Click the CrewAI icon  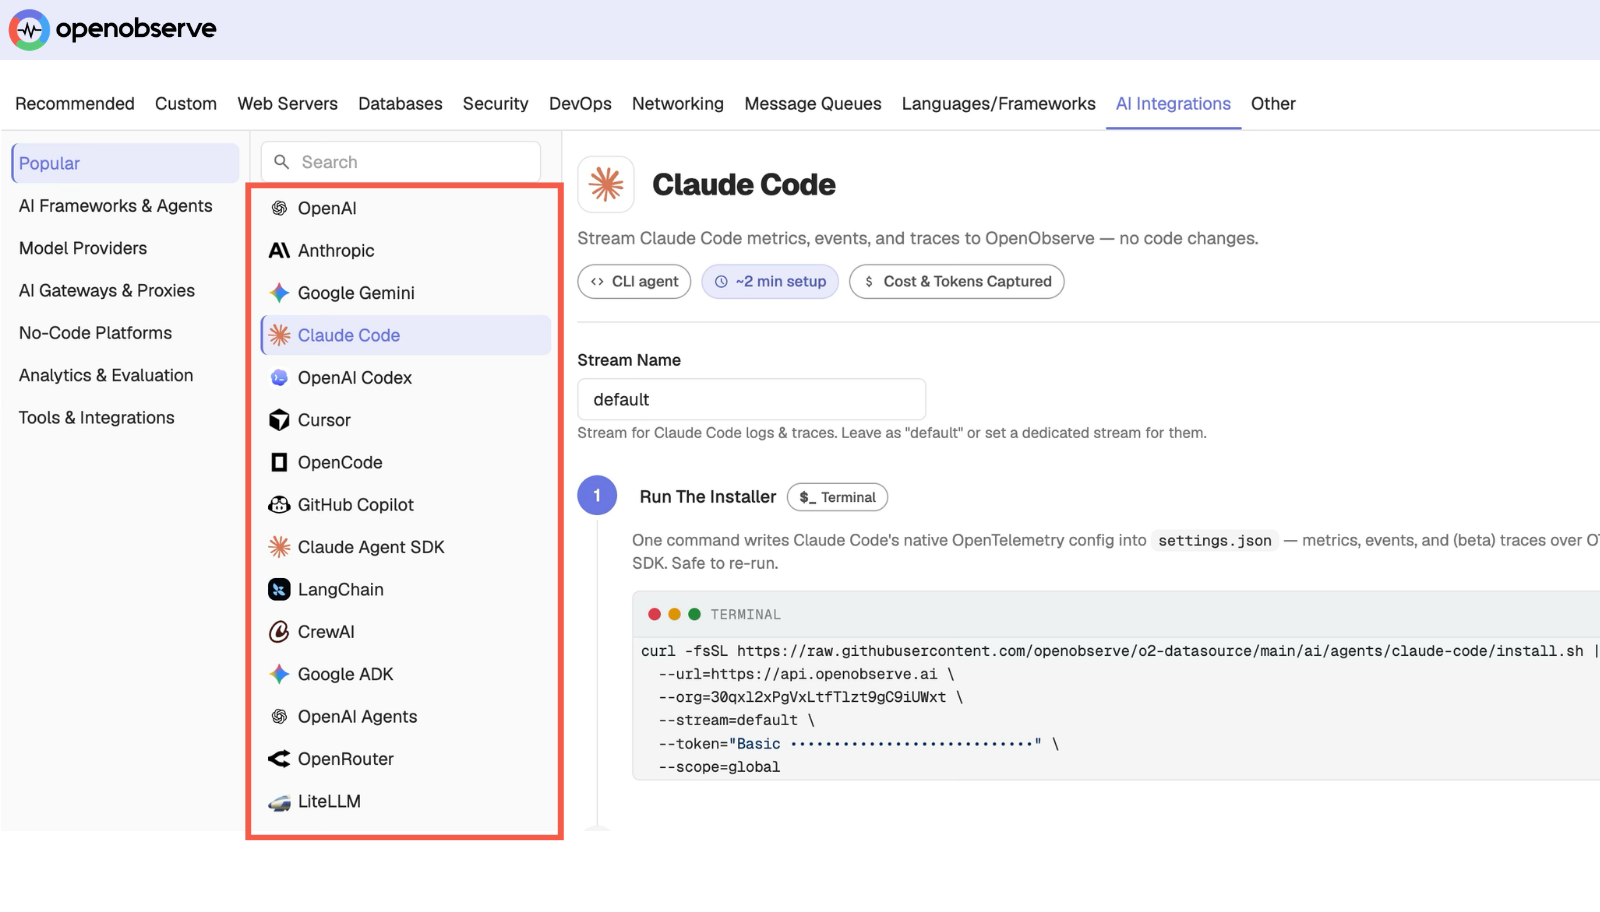[279, 632]
